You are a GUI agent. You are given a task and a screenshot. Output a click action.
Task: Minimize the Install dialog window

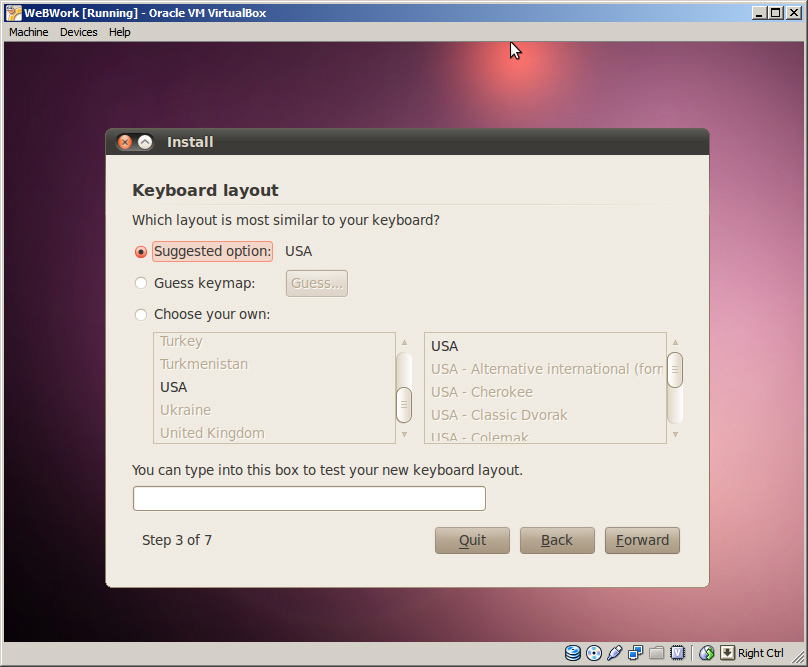pyautogui.click(x=145, y=142)
